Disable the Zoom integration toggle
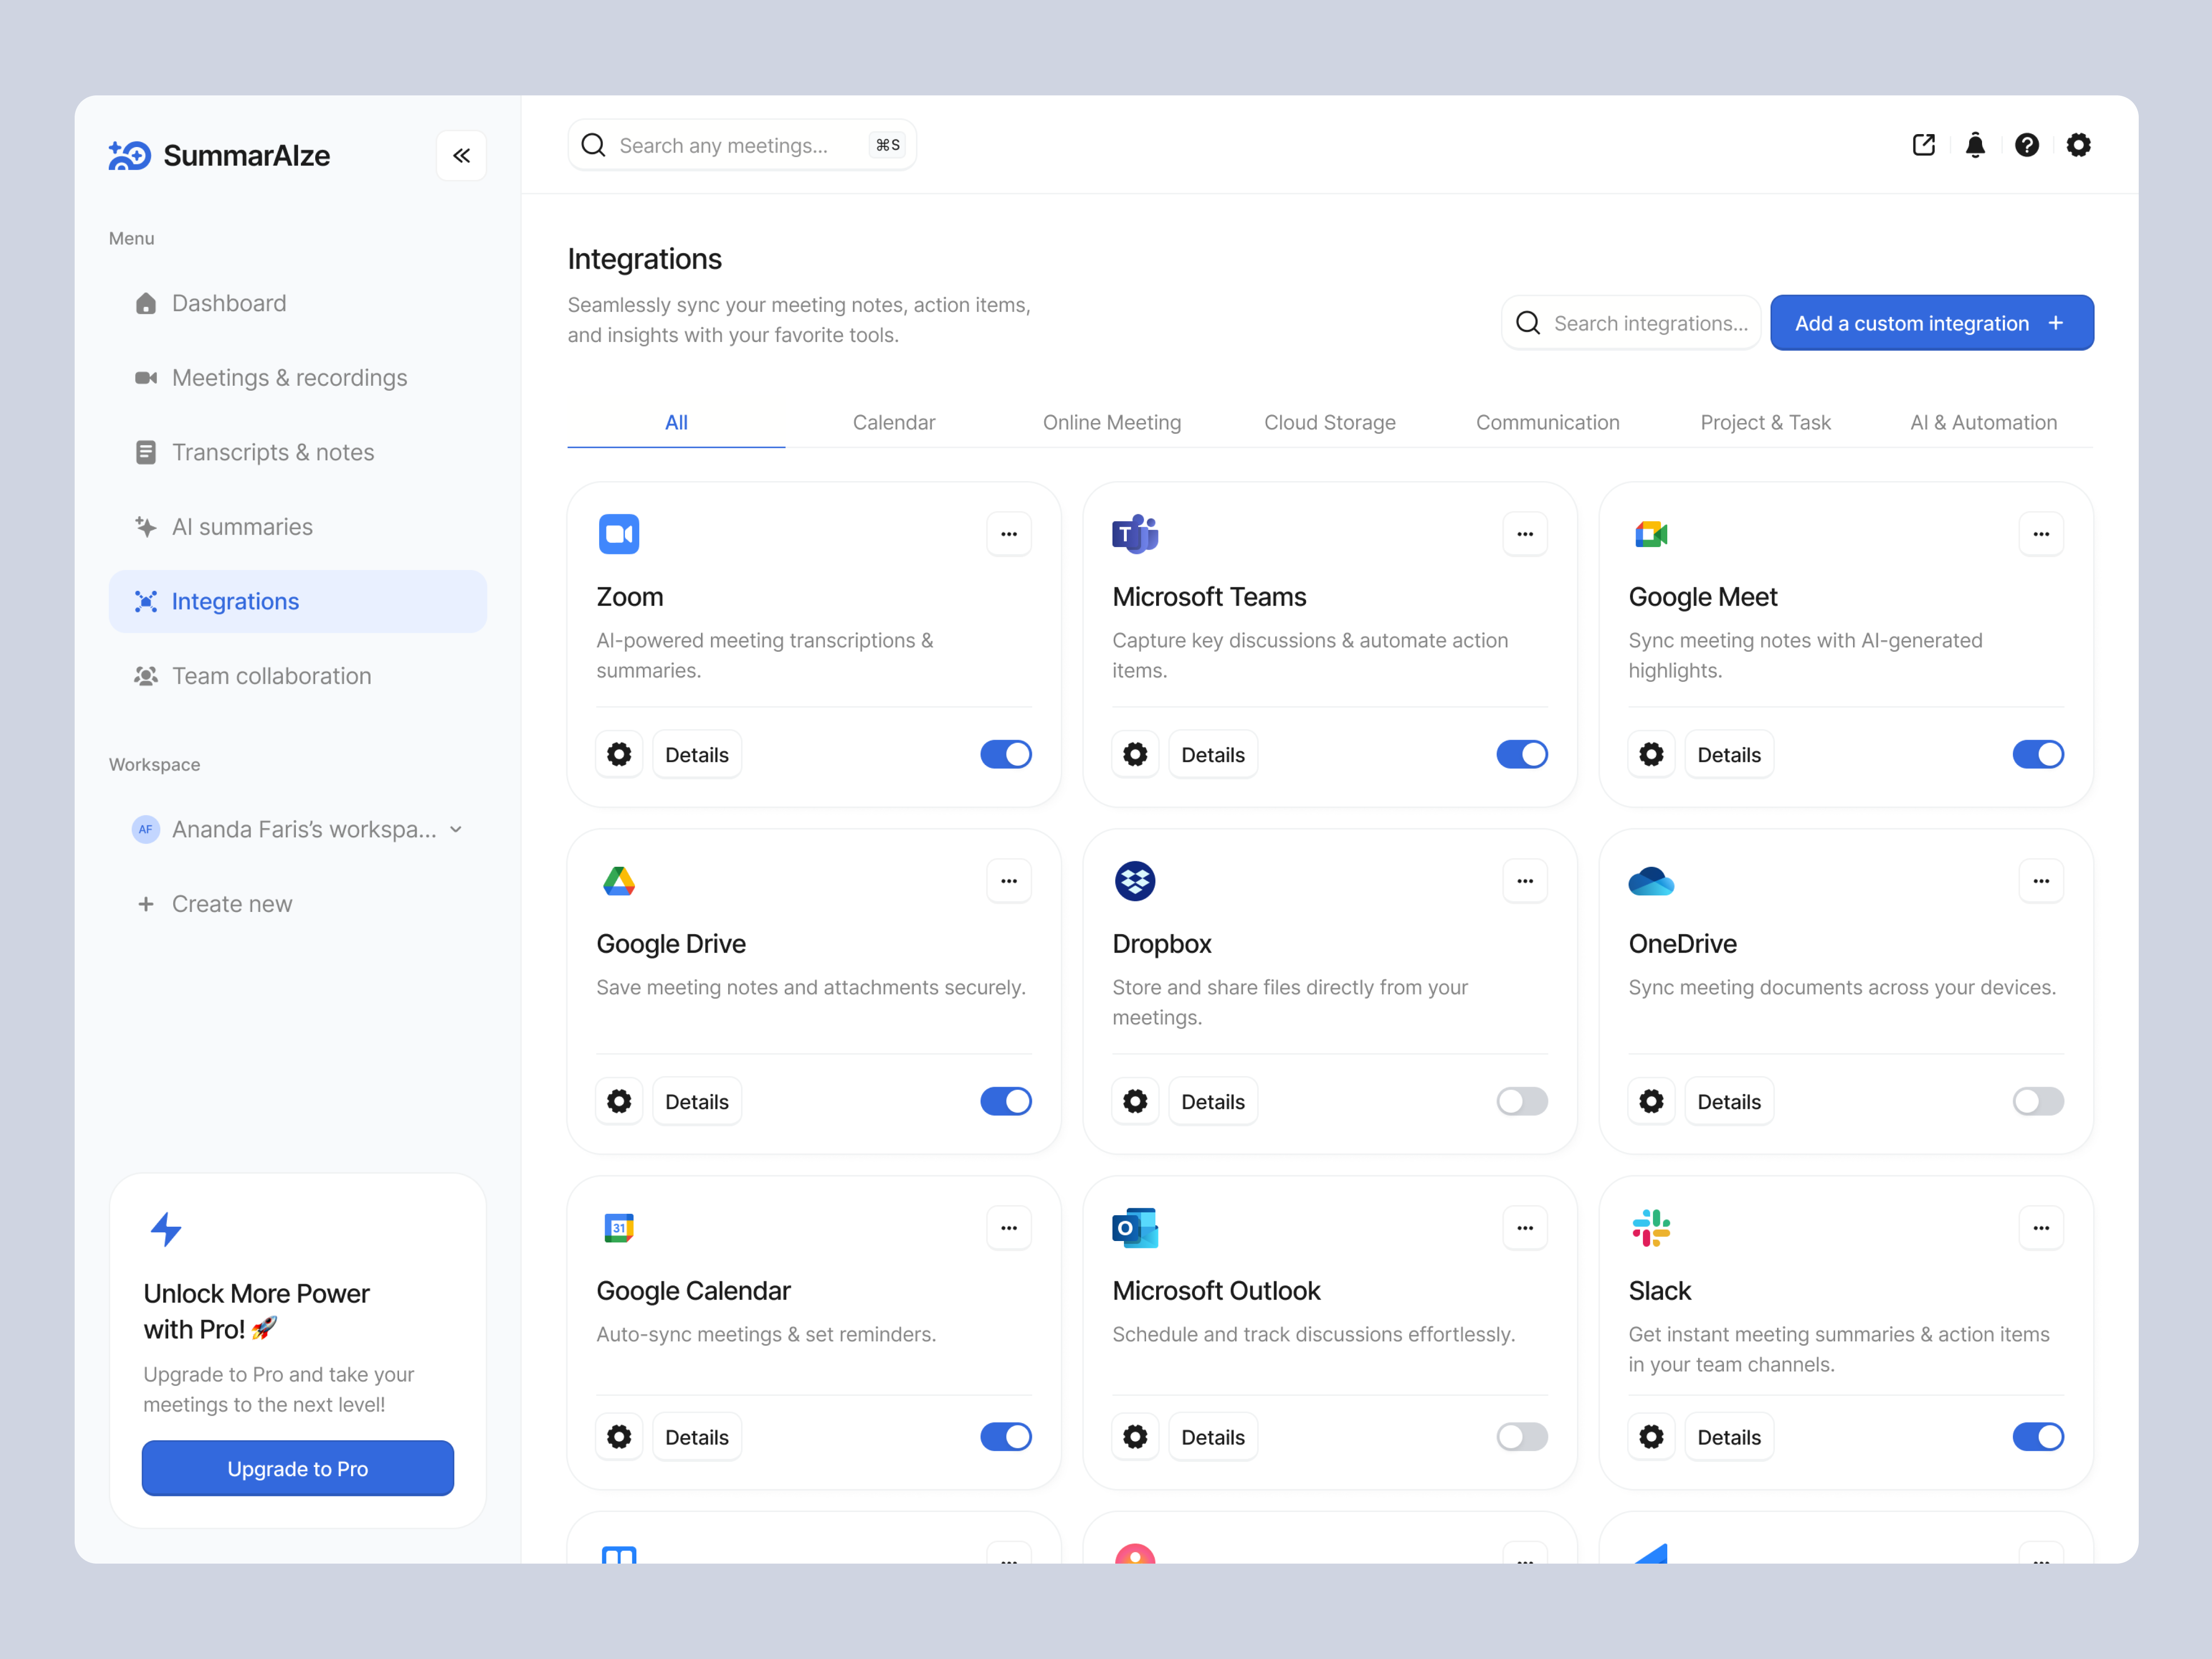The image size is (2212, 1659). tap(1006, 754)
